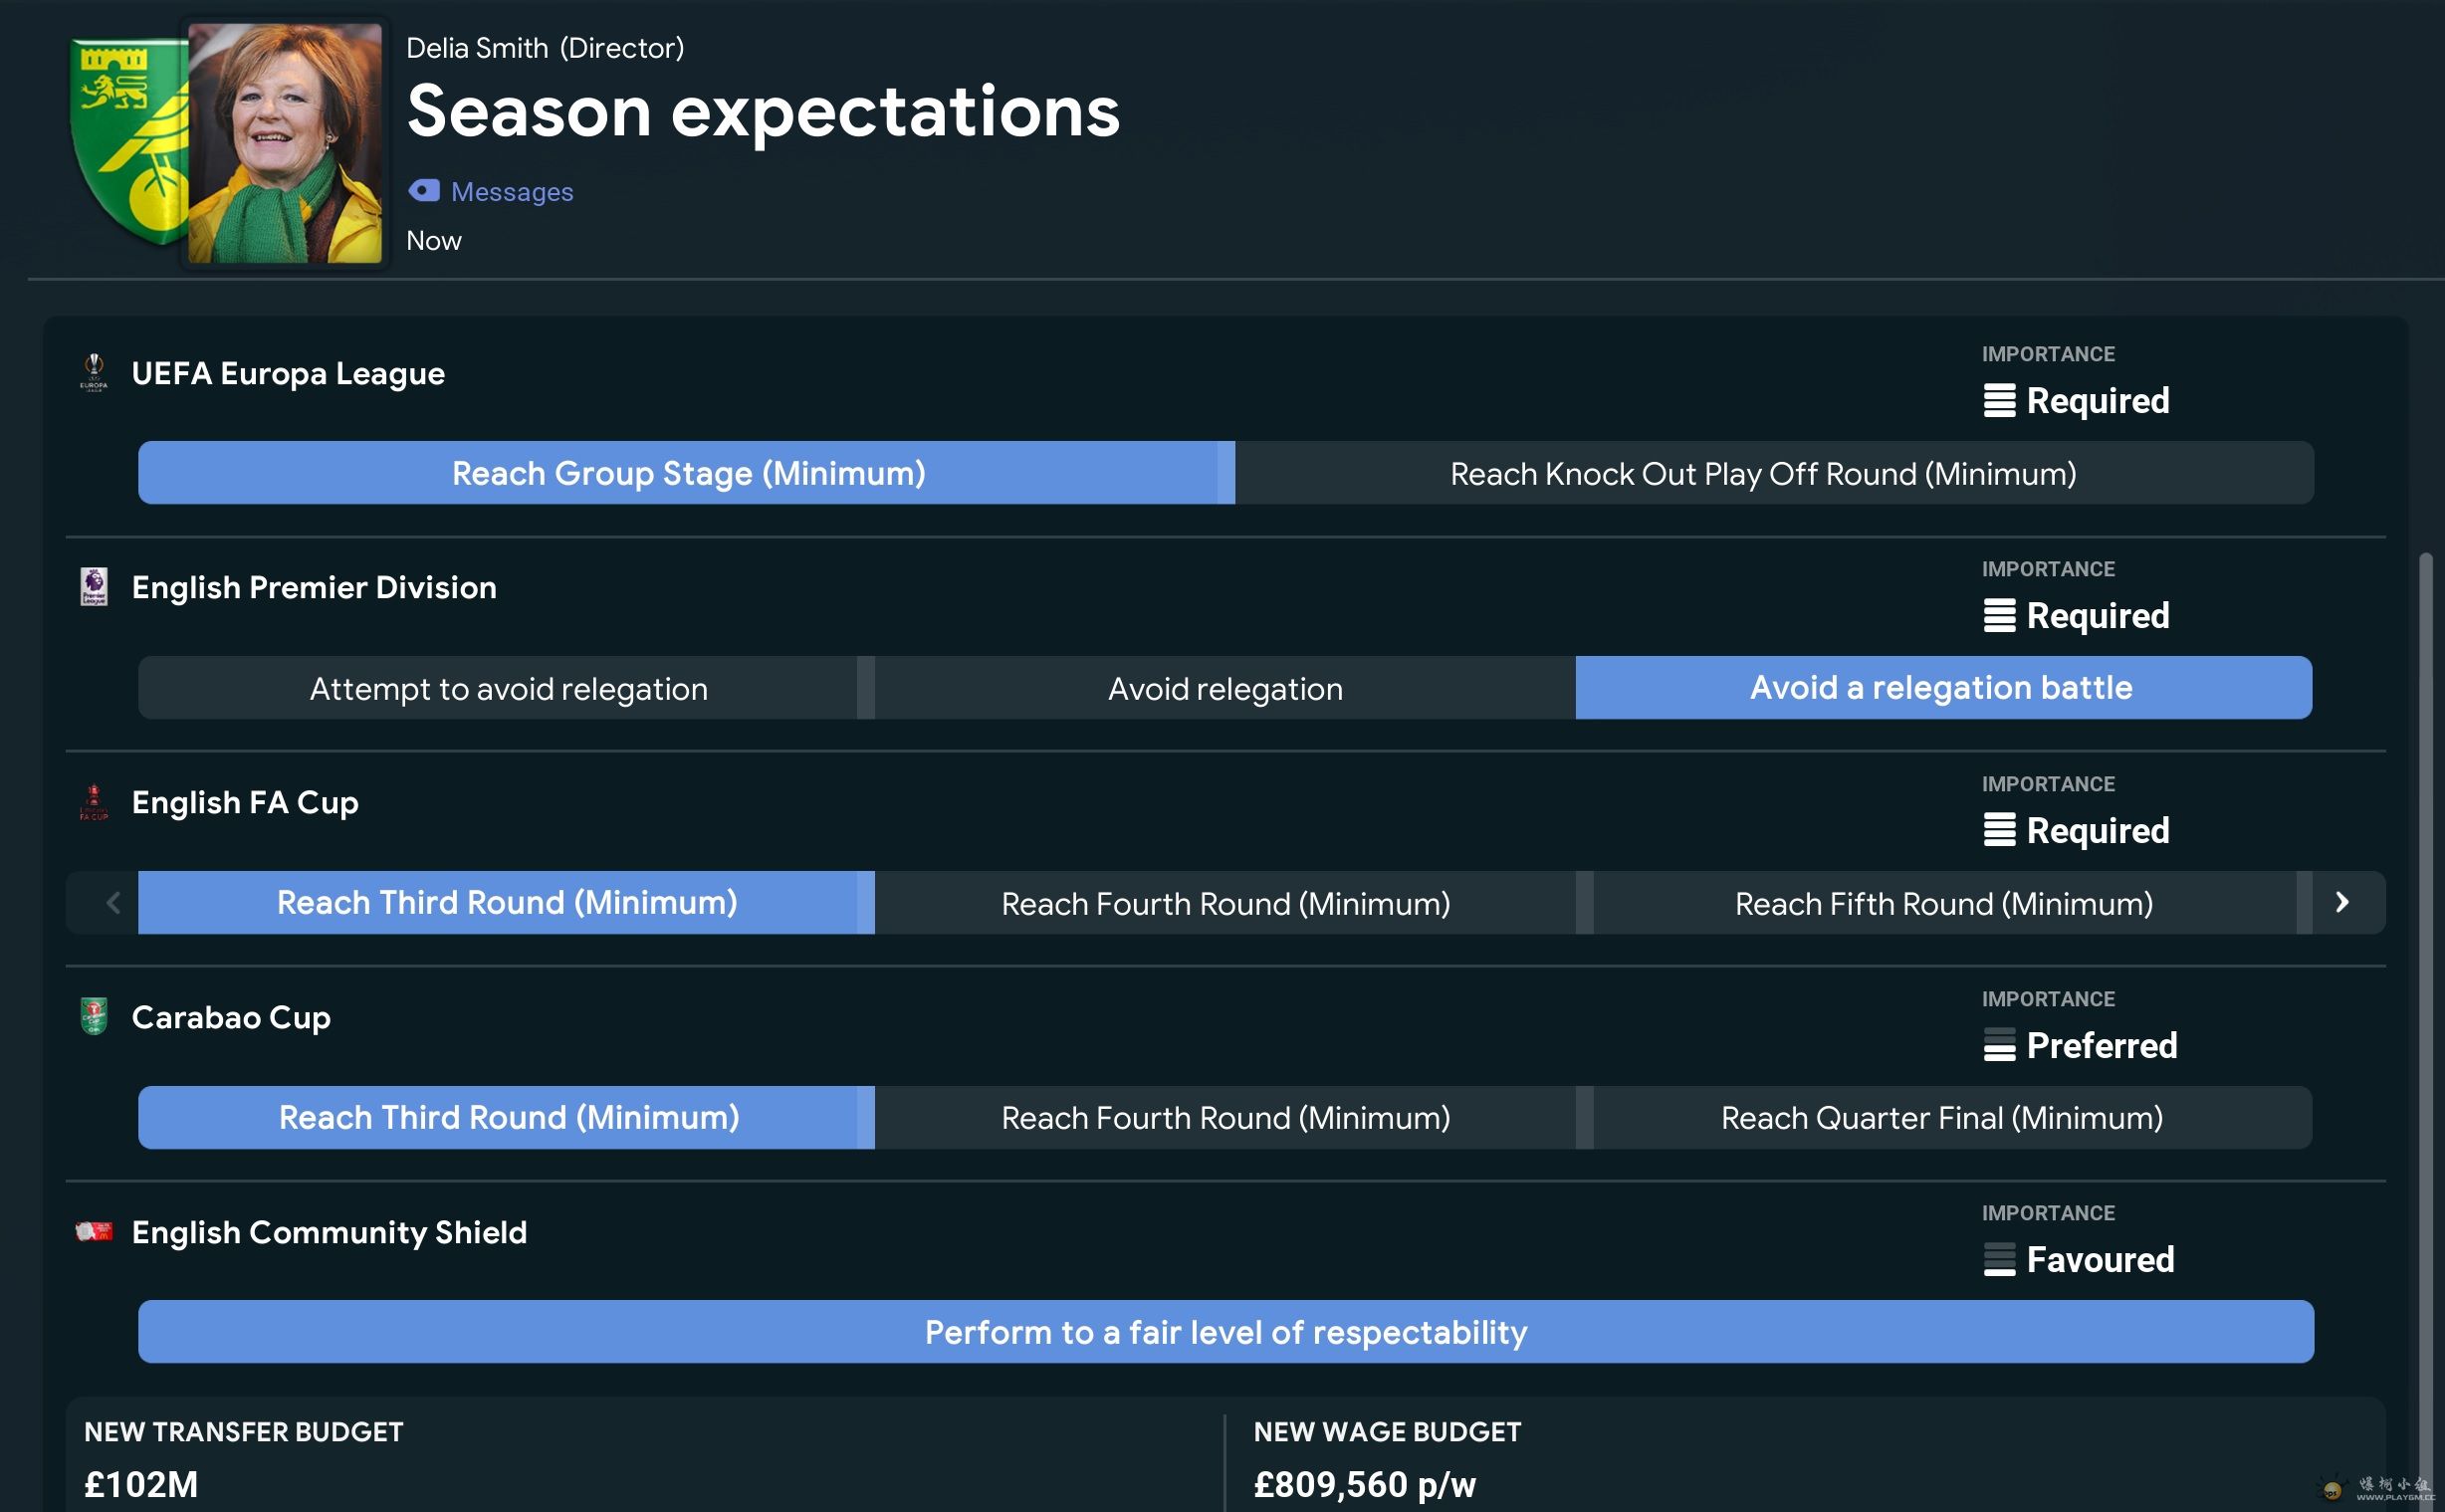Open the Messages link
The height and width of the screenshot is (1512, 2445).
click(512, 192)
